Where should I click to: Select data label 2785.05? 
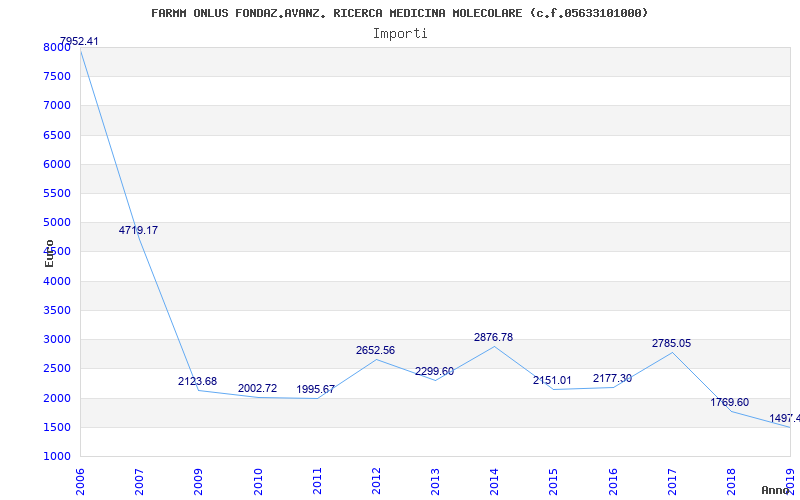pyautogui.click(x=671, y=343)
